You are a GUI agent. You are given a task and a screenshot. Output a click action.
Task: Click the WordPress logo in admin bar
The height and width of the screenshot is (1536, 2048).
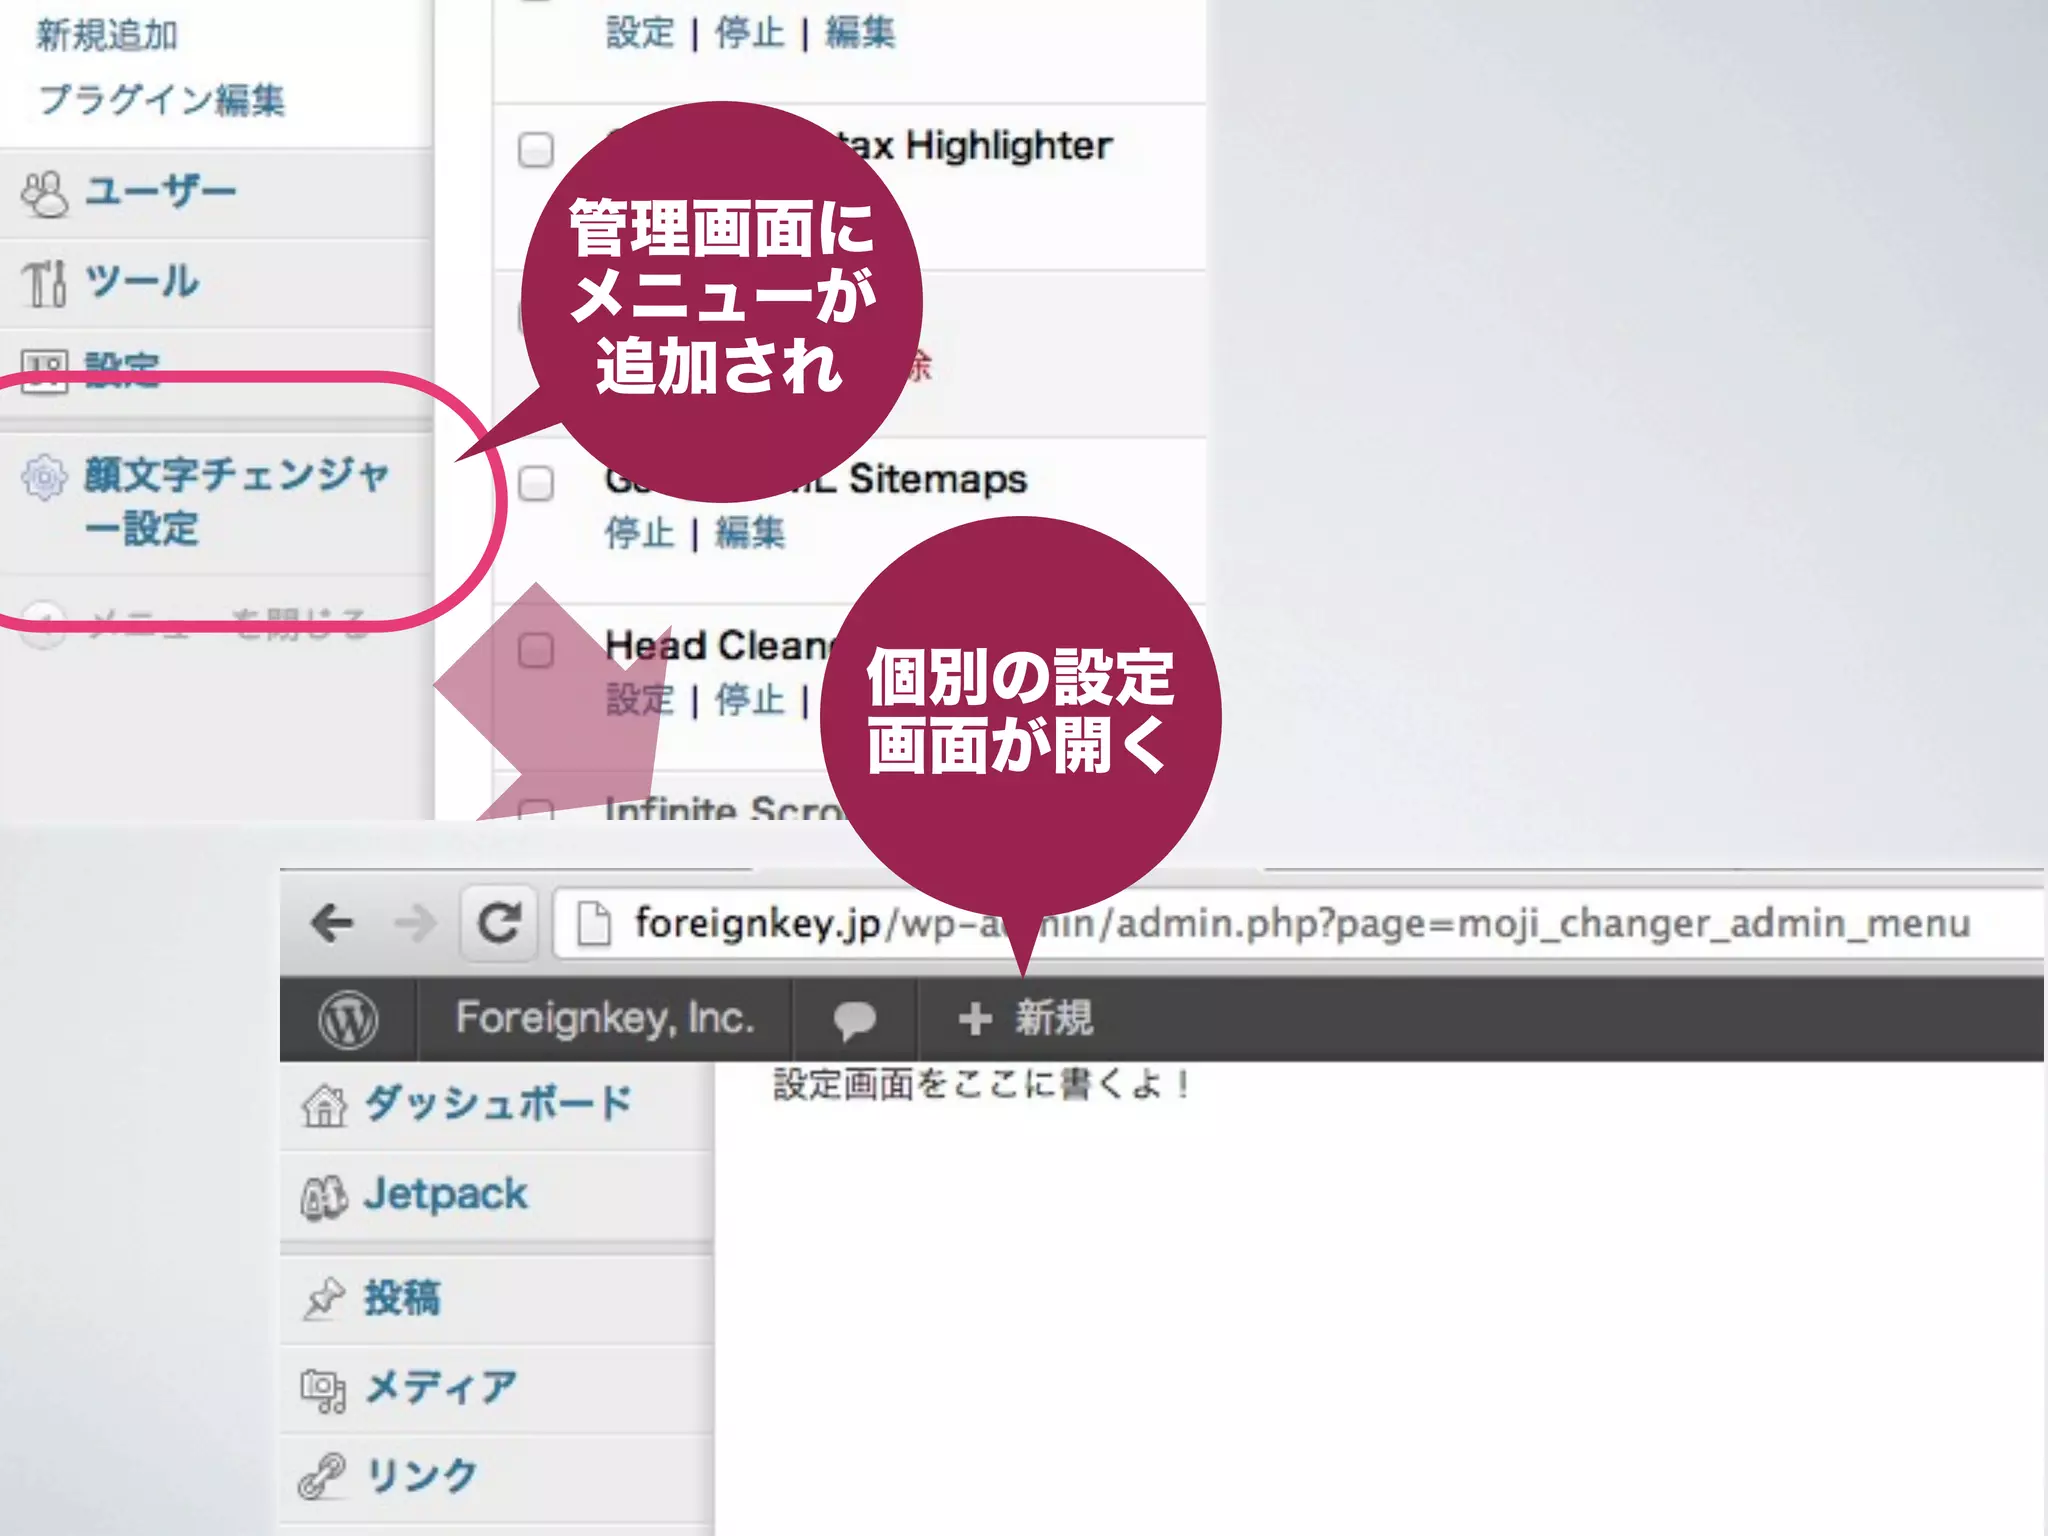pyautogui.click(x=348, y=1020)
